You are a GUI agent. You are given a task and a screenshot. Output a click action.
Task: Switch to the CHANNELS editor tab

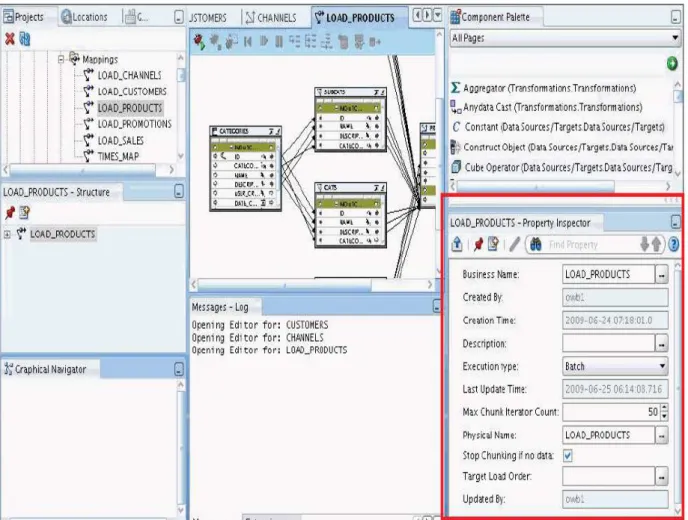pyautogui.click(x=271, y=18)
